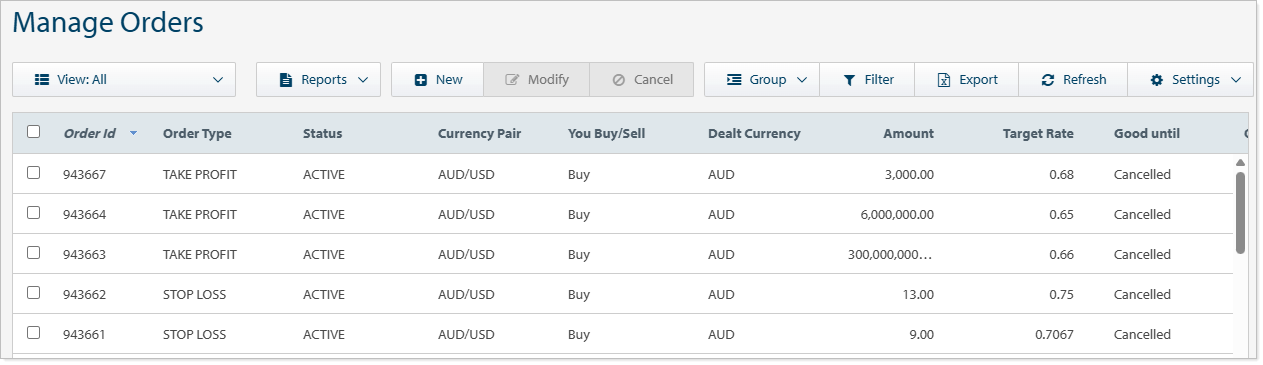Click order id 943662
Viewport: 1263px width, 365px height.
pyautogui.click(x=84, y=294)
